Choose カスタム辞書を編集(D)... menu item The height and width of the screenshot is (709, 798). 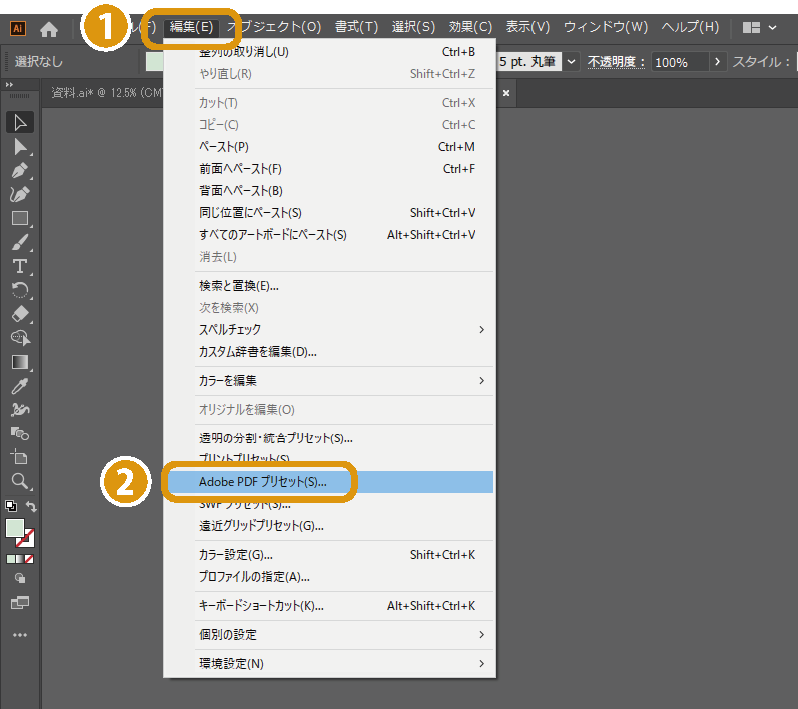(x=330, y=352)
